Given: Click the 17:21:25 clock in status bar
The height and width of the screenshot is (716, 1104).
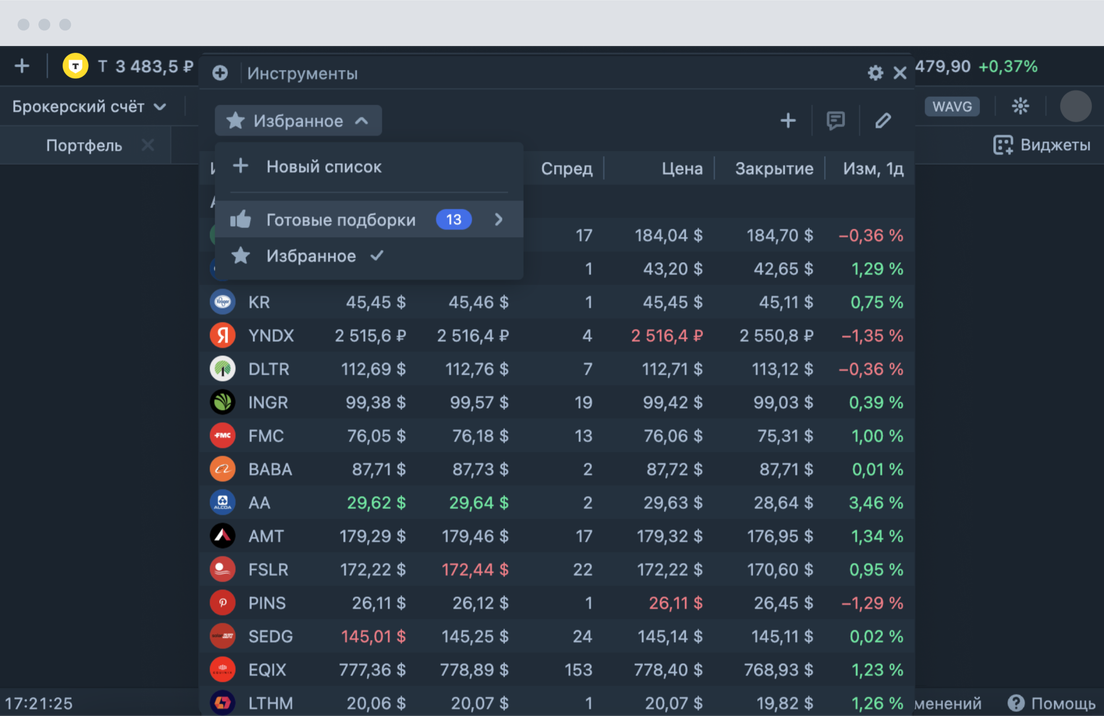Looking at the screenshot, I should click(39, 703).
